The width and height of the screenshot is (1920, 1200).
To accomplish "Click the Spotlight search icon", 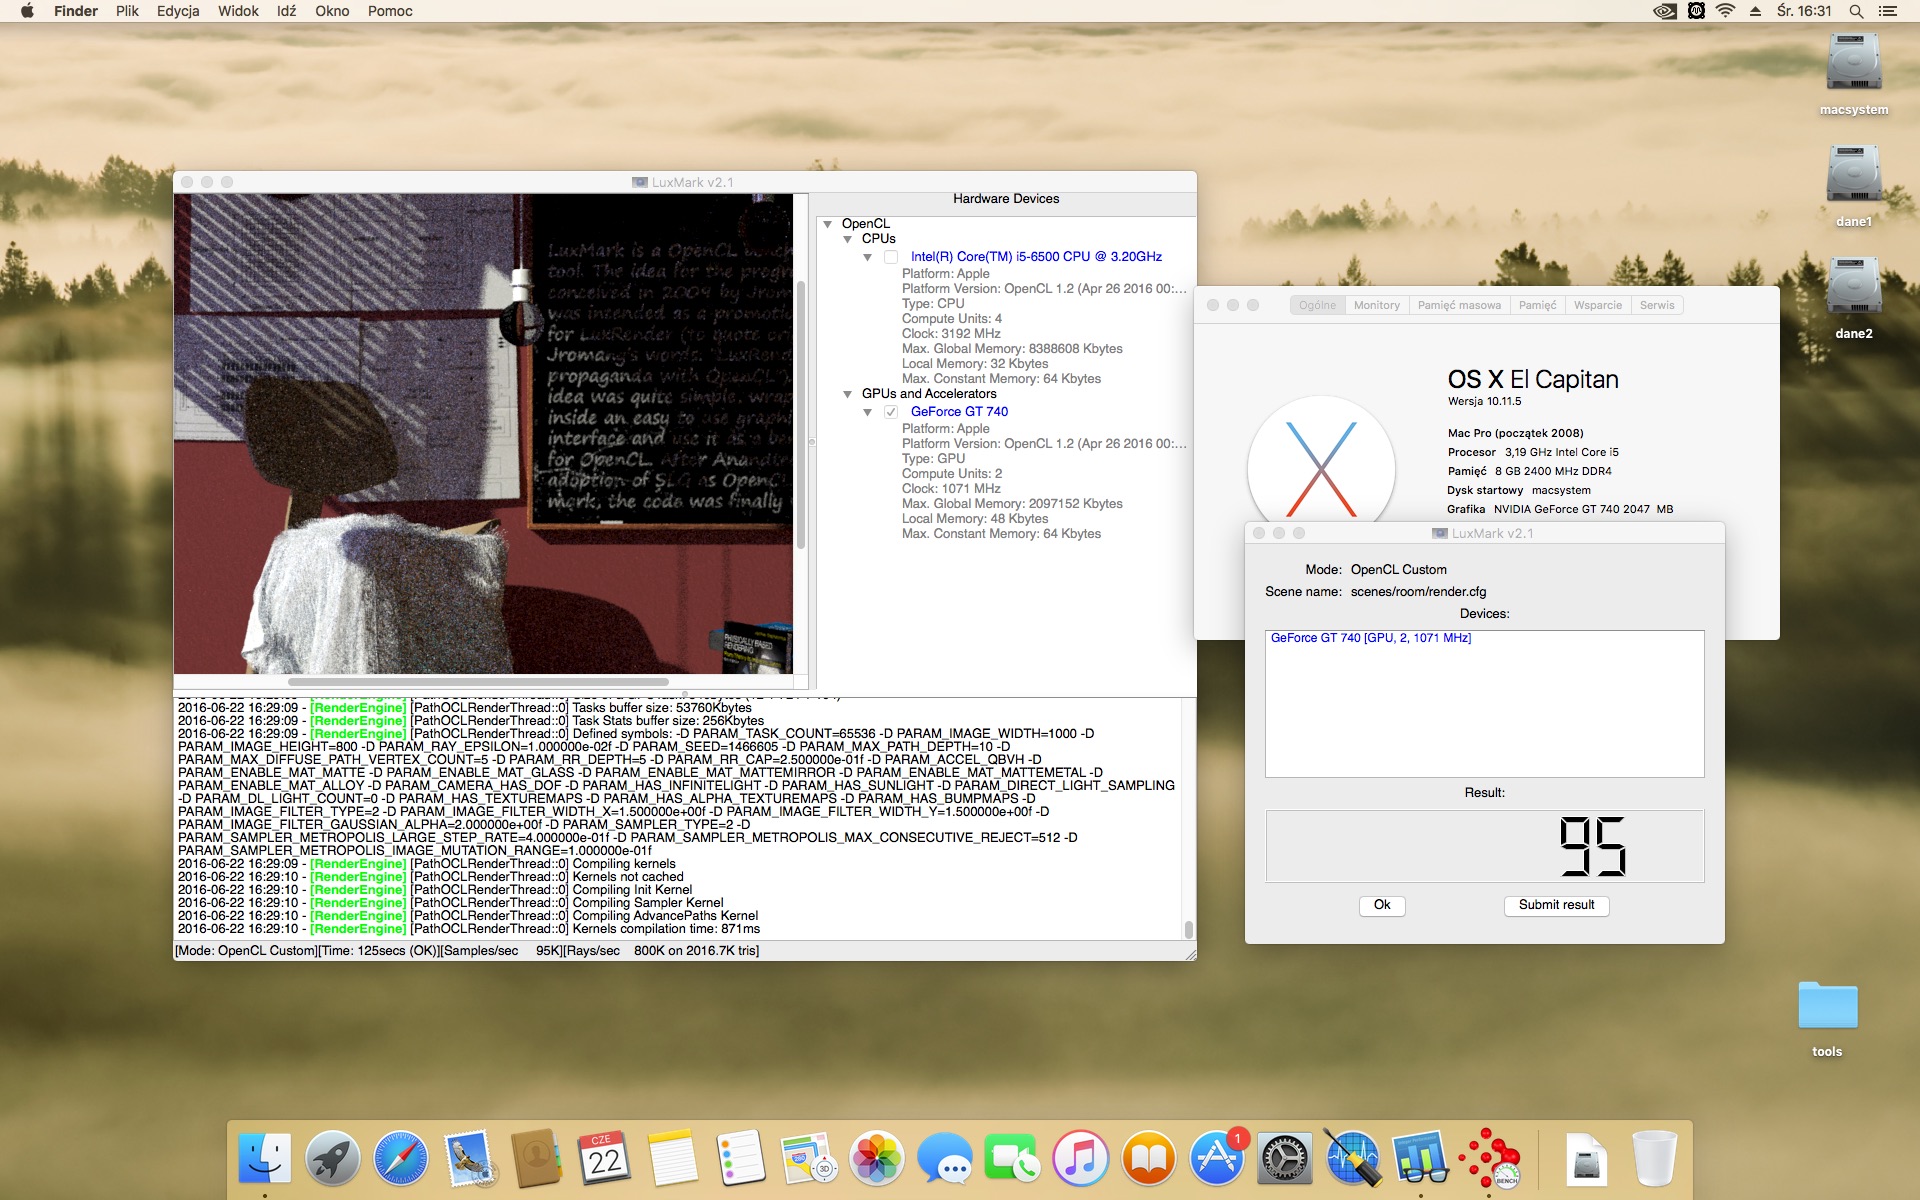I will (1856, 11).
